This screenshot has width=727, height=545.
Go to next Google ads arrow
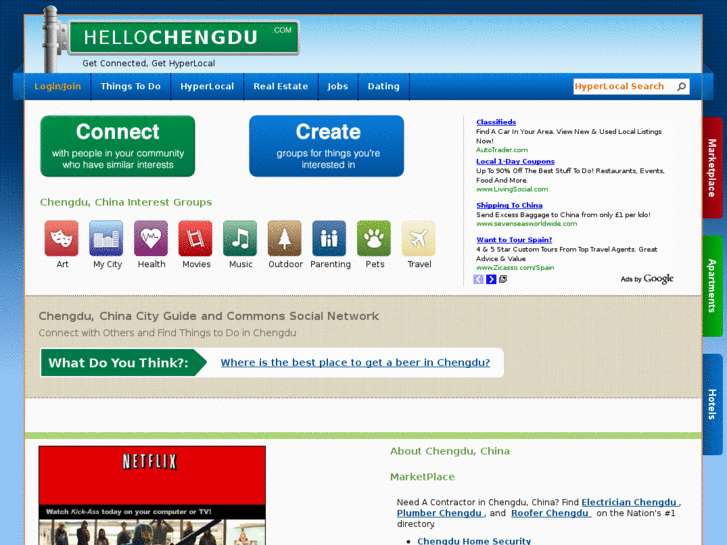(491, 279)
